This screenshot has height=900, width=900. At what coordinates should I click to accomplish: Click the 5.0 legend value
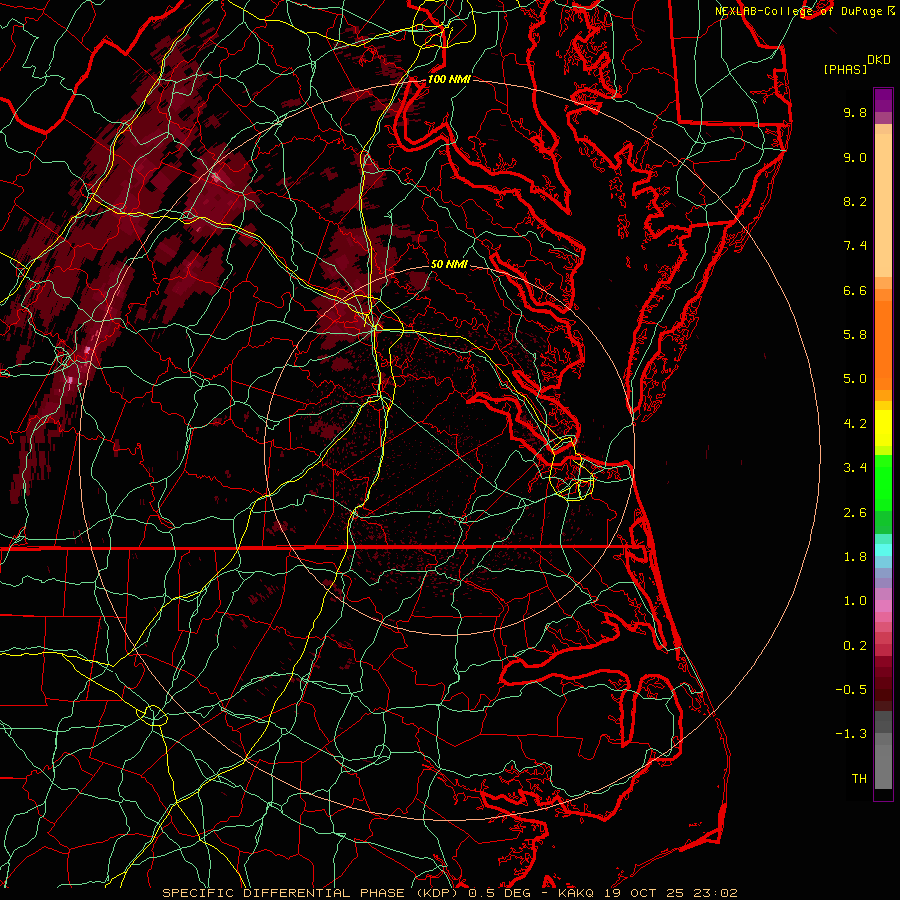[855, 379]
